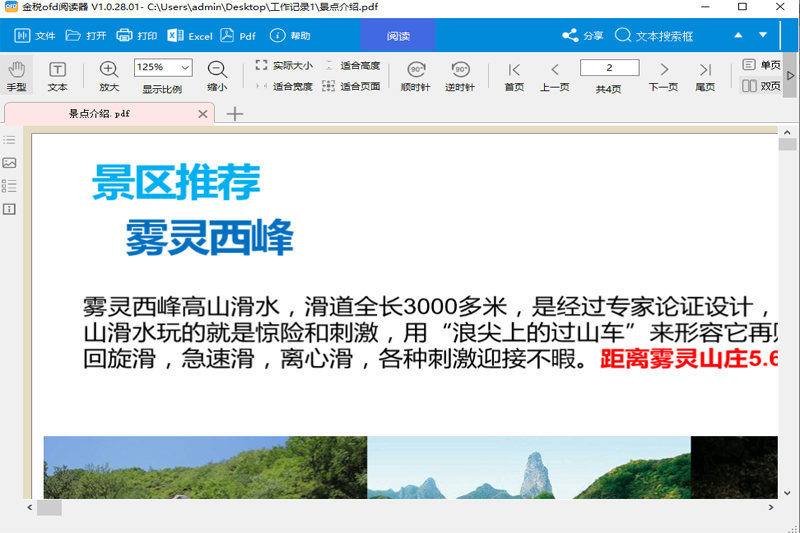The image size is (800, 533).
Task: Select the text tool (文本)
Action: pos(58,75)
